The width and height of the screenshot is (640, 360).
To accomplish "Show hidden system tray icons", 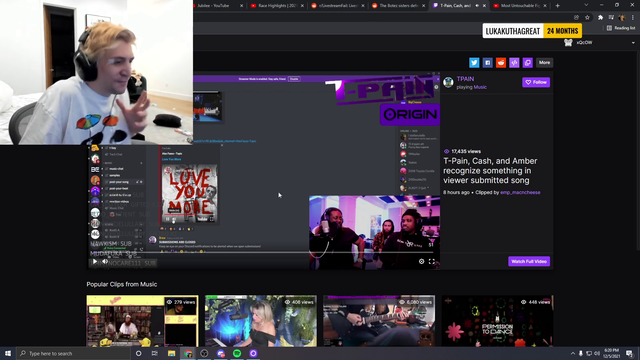I will click(x=573, y=353).
